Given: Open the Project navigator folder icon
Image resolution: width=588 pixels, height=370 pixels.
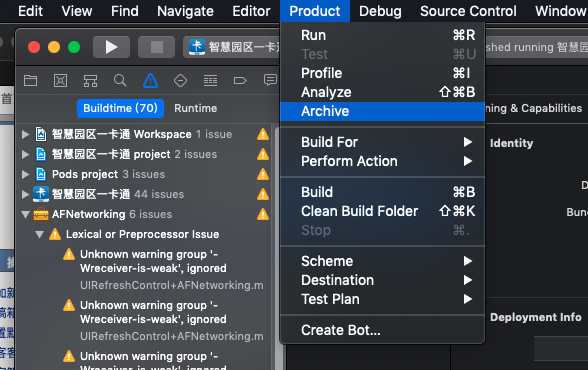Looking at the screenshot, I should pos(30,80).
